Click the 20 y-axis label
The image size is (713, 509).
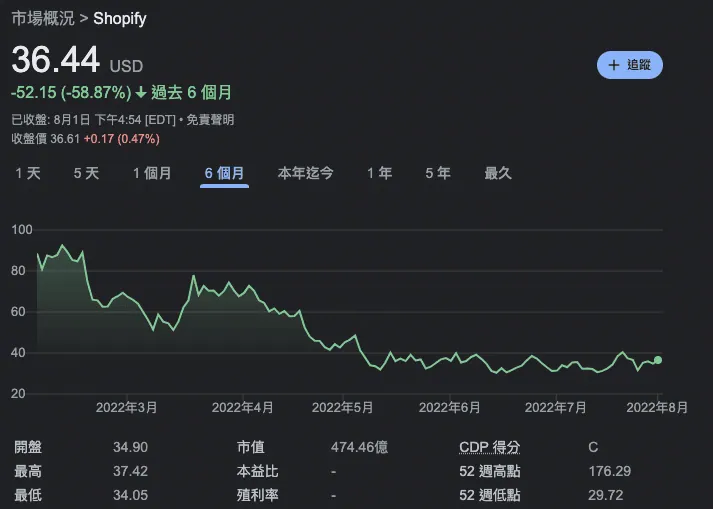pos(18,393)
